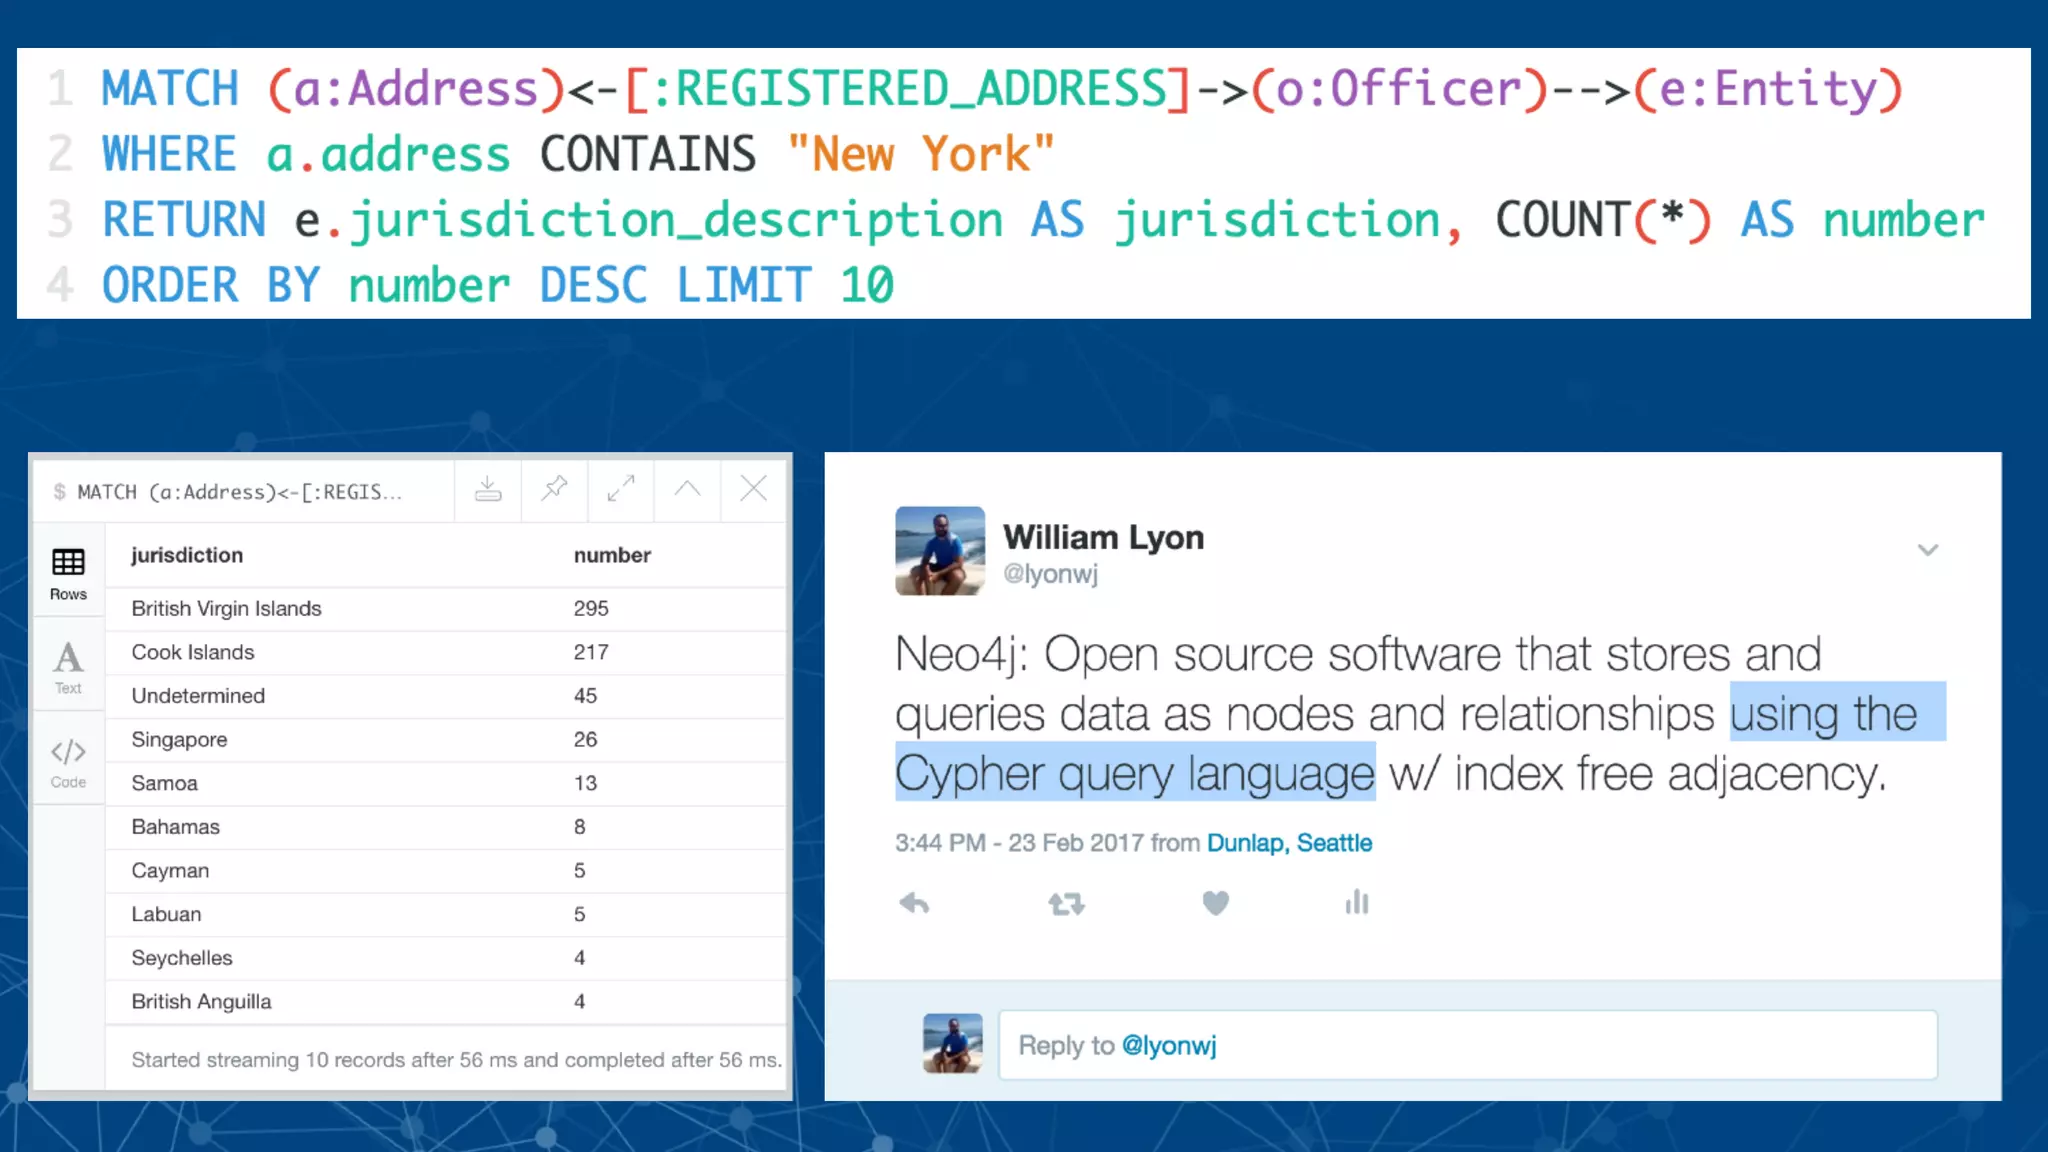Screen dimensions: 2048x1152
Task: Collapse the result frame with up chevron
Action: pyautogui.click(x=687, y=489)
